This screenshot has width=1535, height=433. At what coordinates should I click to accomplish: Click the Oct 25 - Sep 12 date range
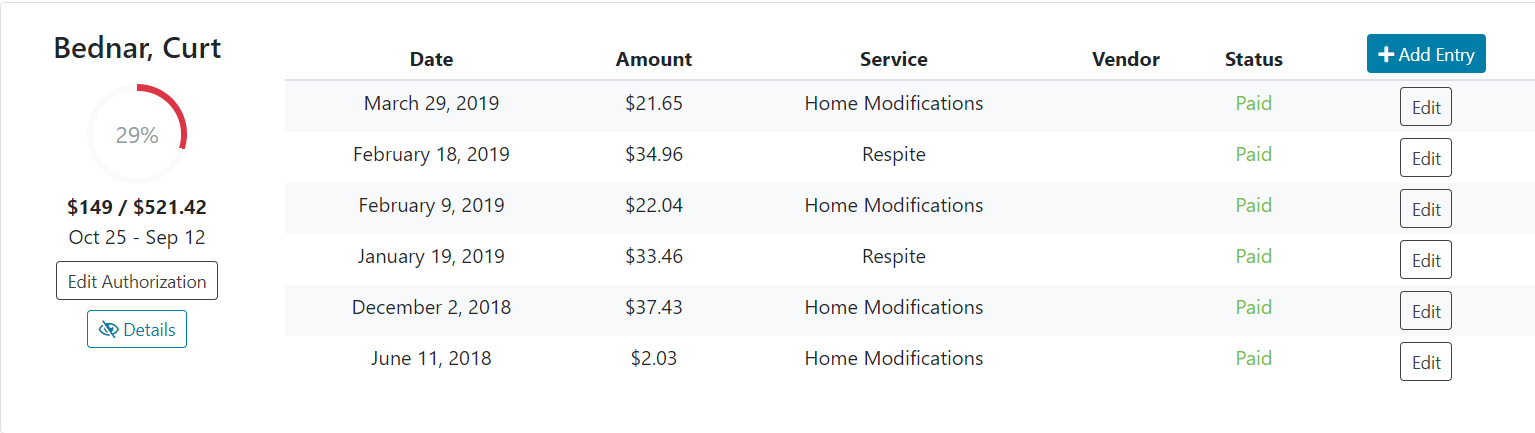(137, 238)
